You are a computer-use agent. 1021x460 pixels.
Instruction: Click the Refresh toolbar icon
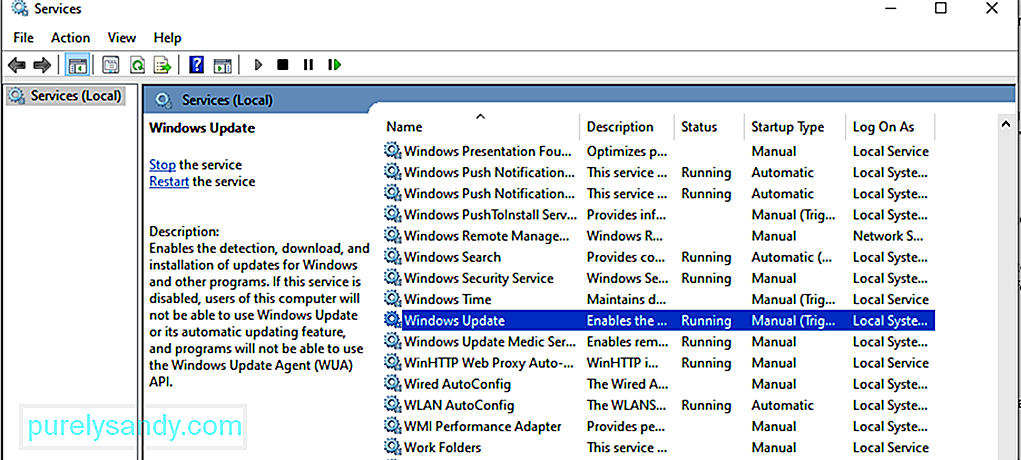137,65
